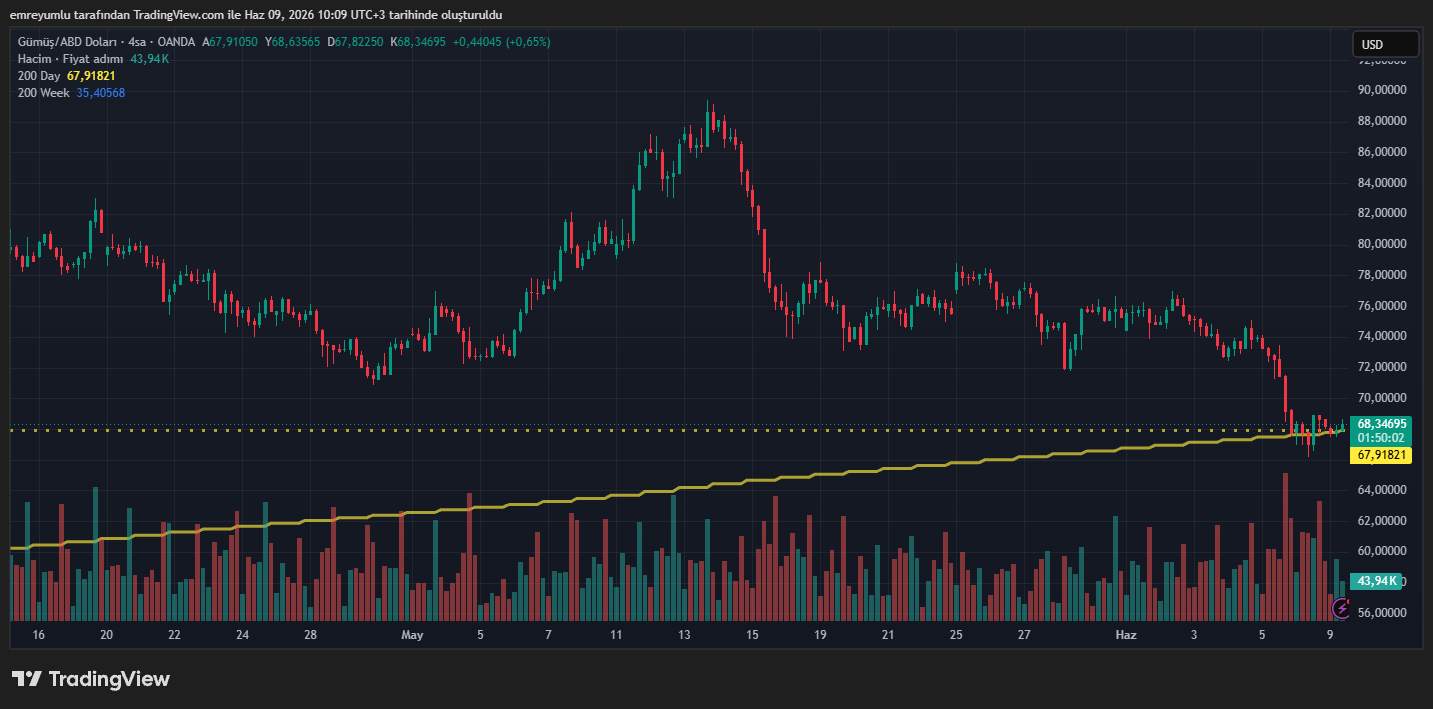1433x709 pixels.
Task: Click the yellow 67,91821 price label
Action: [x=1381, y=455]
